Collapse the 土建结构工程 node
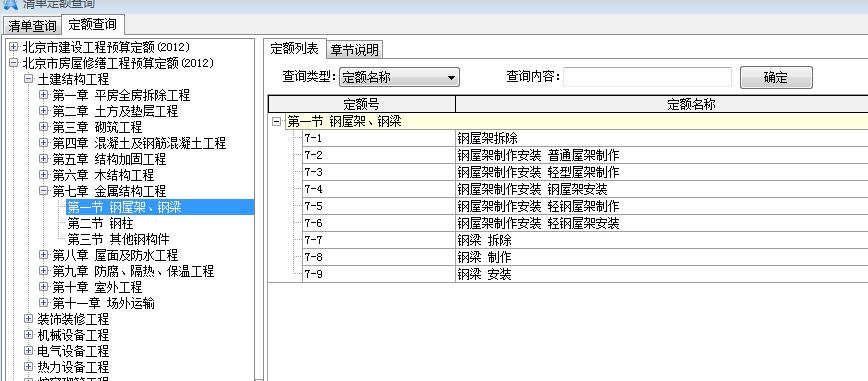Viewport: 868px width, 381px height. coord(29,79)
